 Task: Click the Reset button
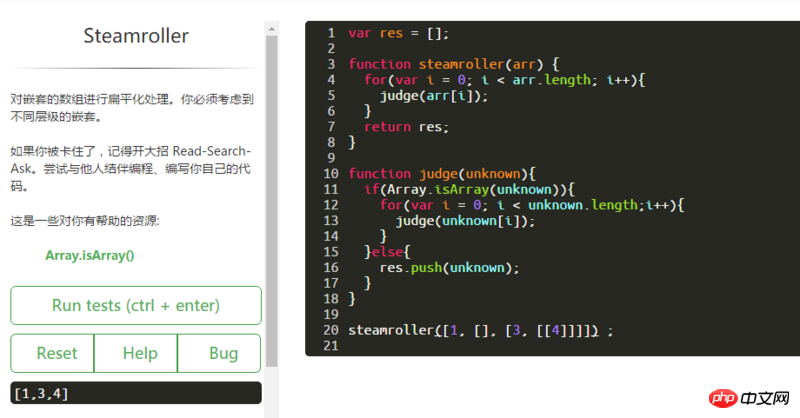point(53,353)
